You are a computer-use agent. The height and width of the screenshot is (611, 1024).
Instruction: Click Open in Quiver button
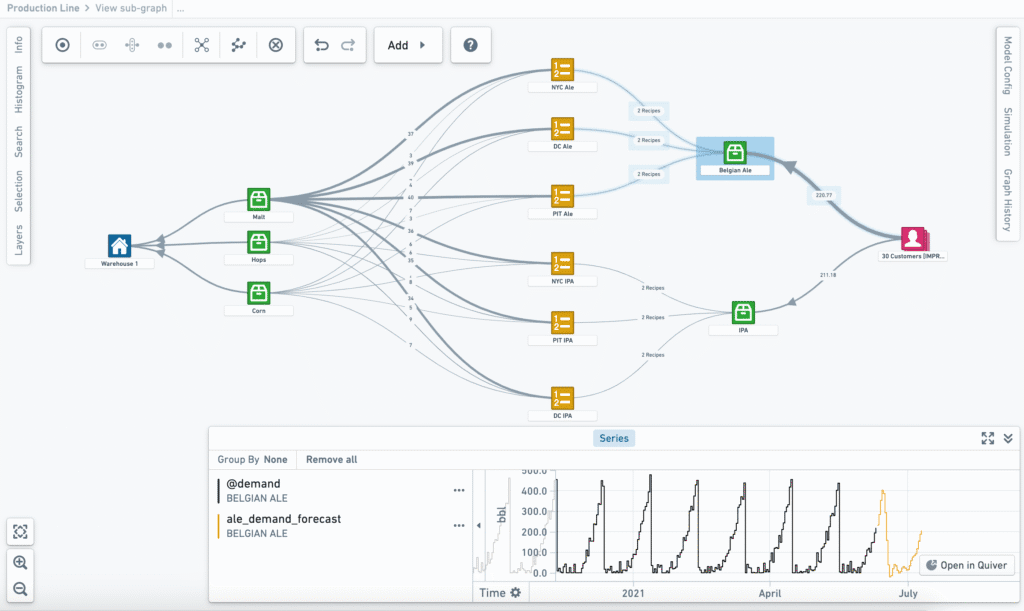click(967, 565)
